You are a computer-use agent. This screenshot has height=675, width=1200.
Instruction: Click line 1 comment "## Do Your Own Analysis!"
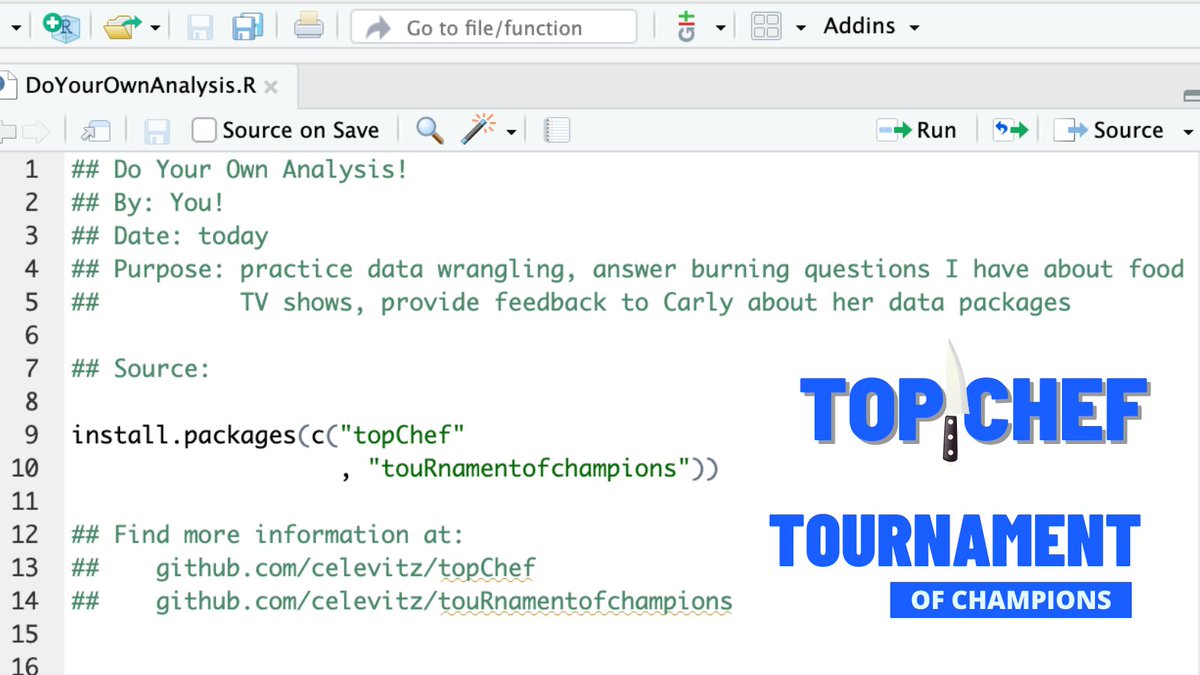[x=240, y=169]
